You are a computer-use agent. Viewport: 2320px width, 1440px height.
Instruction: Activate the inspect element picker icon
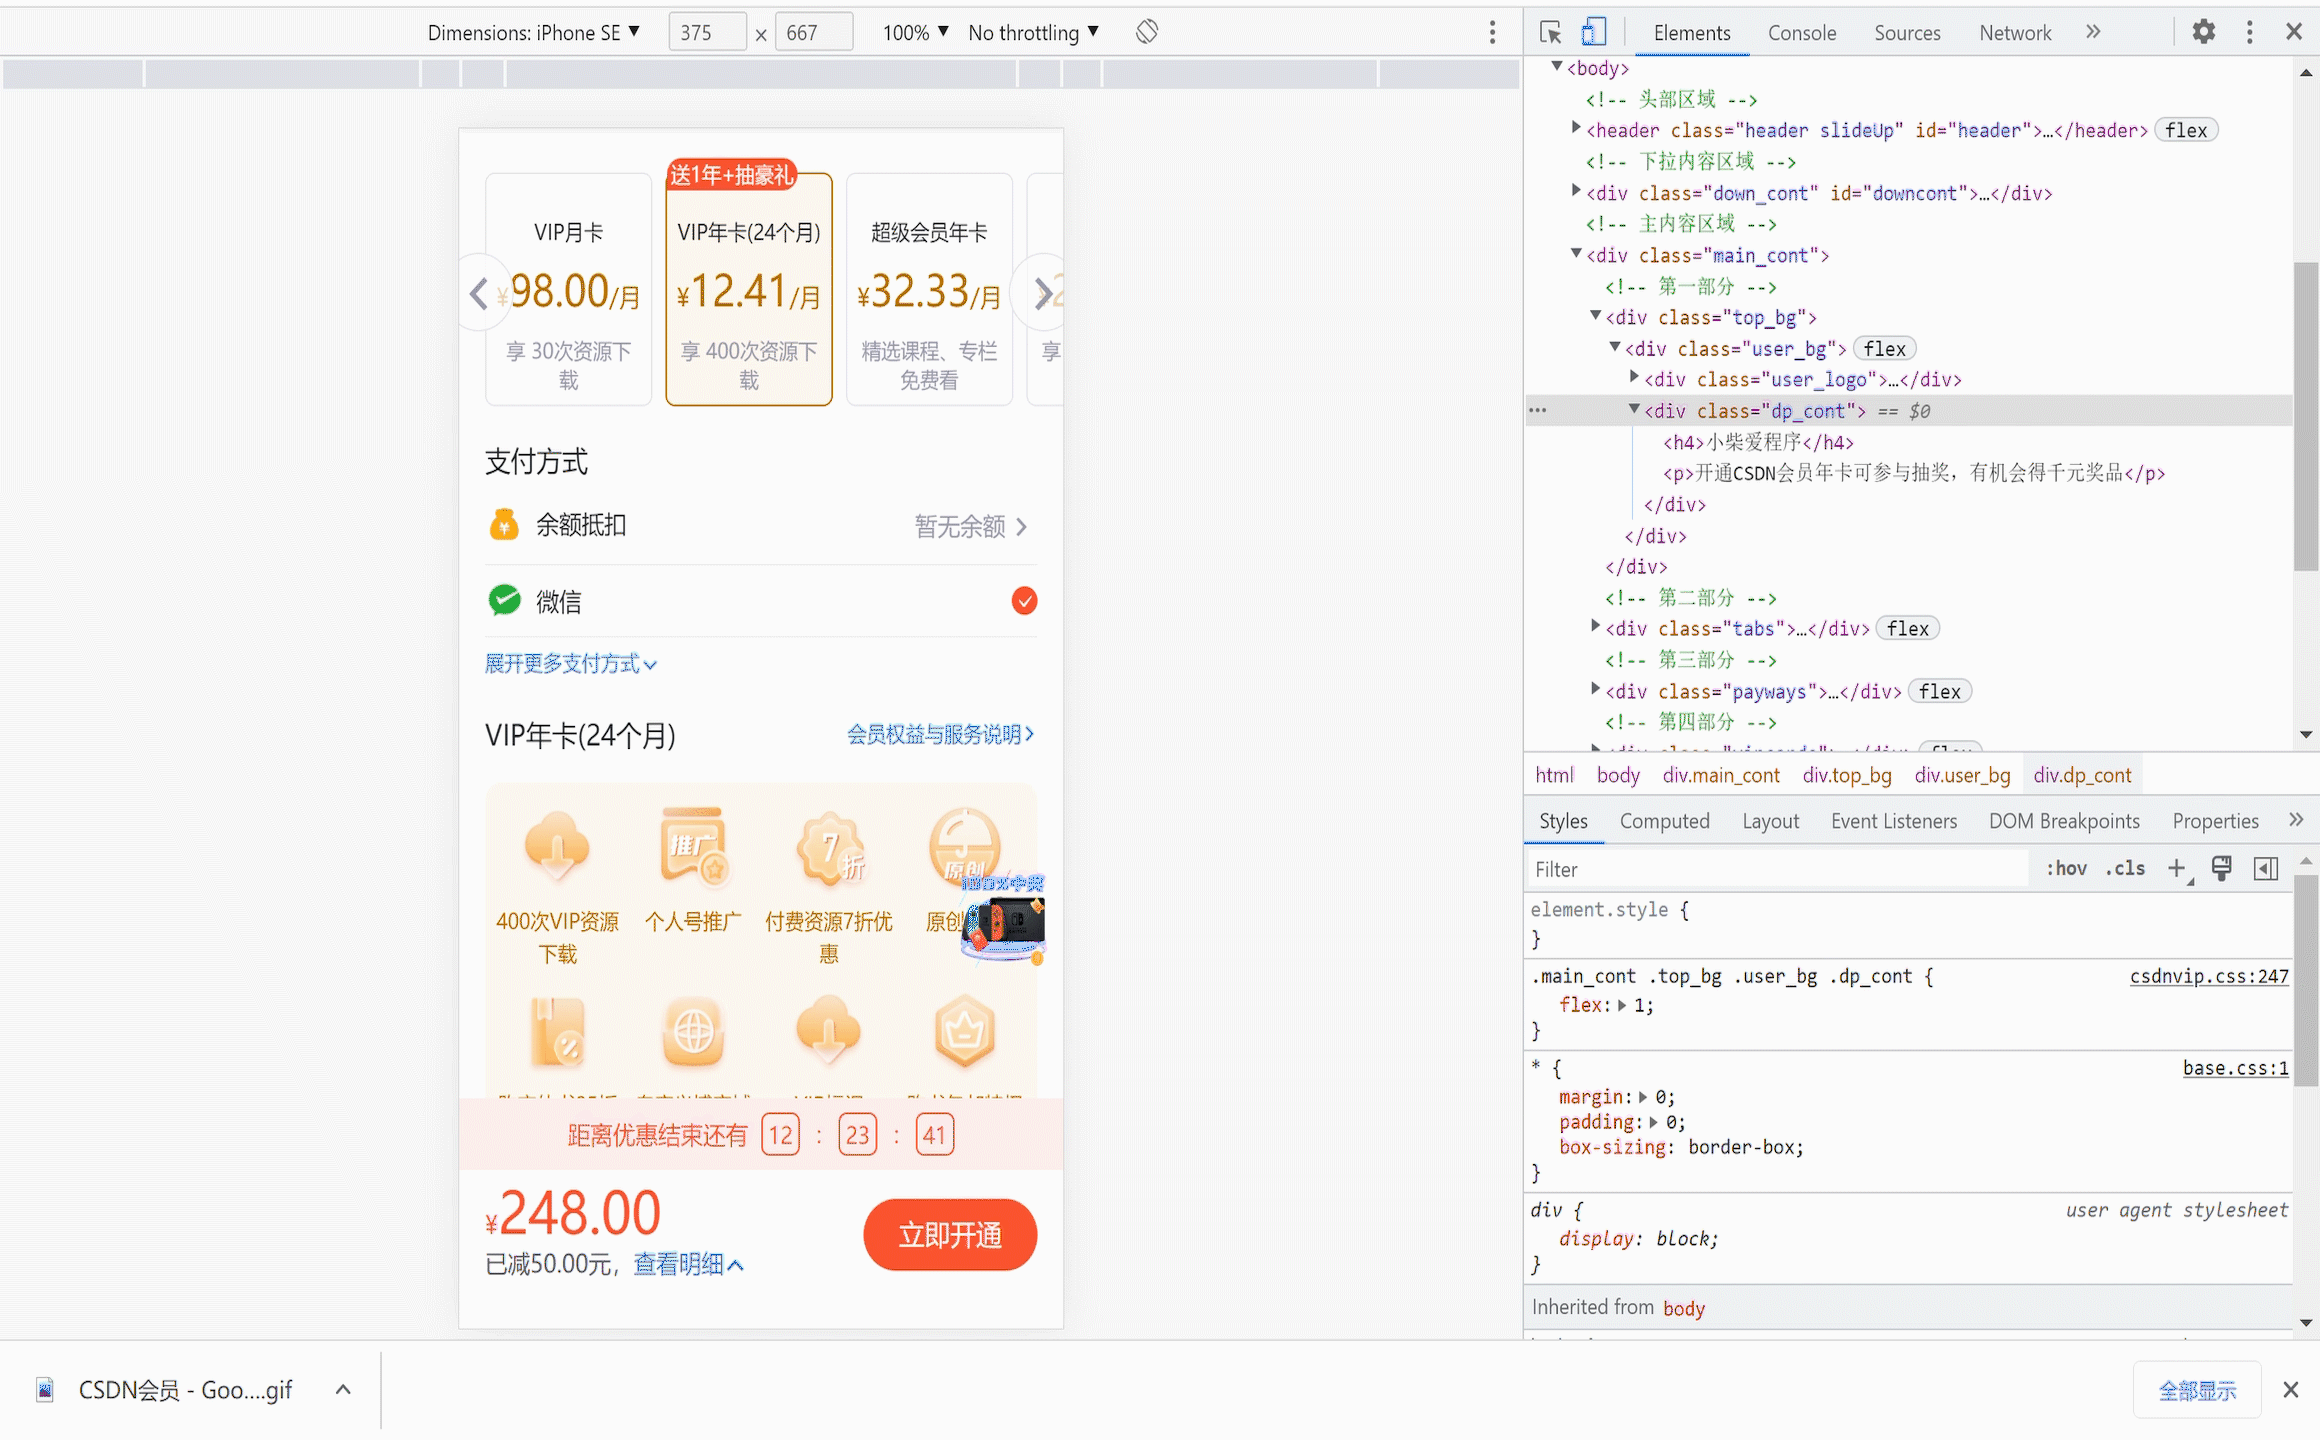pos(1550,32)
